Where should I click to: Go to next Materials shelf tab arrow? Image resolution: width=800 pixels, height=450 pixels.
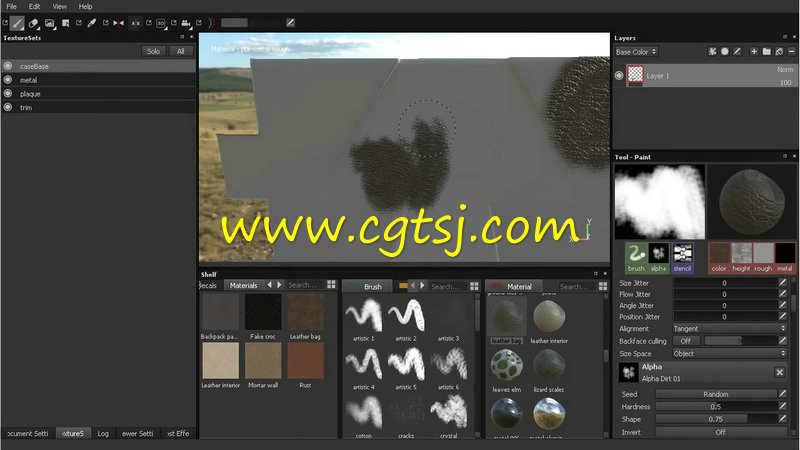pyautogui.click(x=279, y=285)
